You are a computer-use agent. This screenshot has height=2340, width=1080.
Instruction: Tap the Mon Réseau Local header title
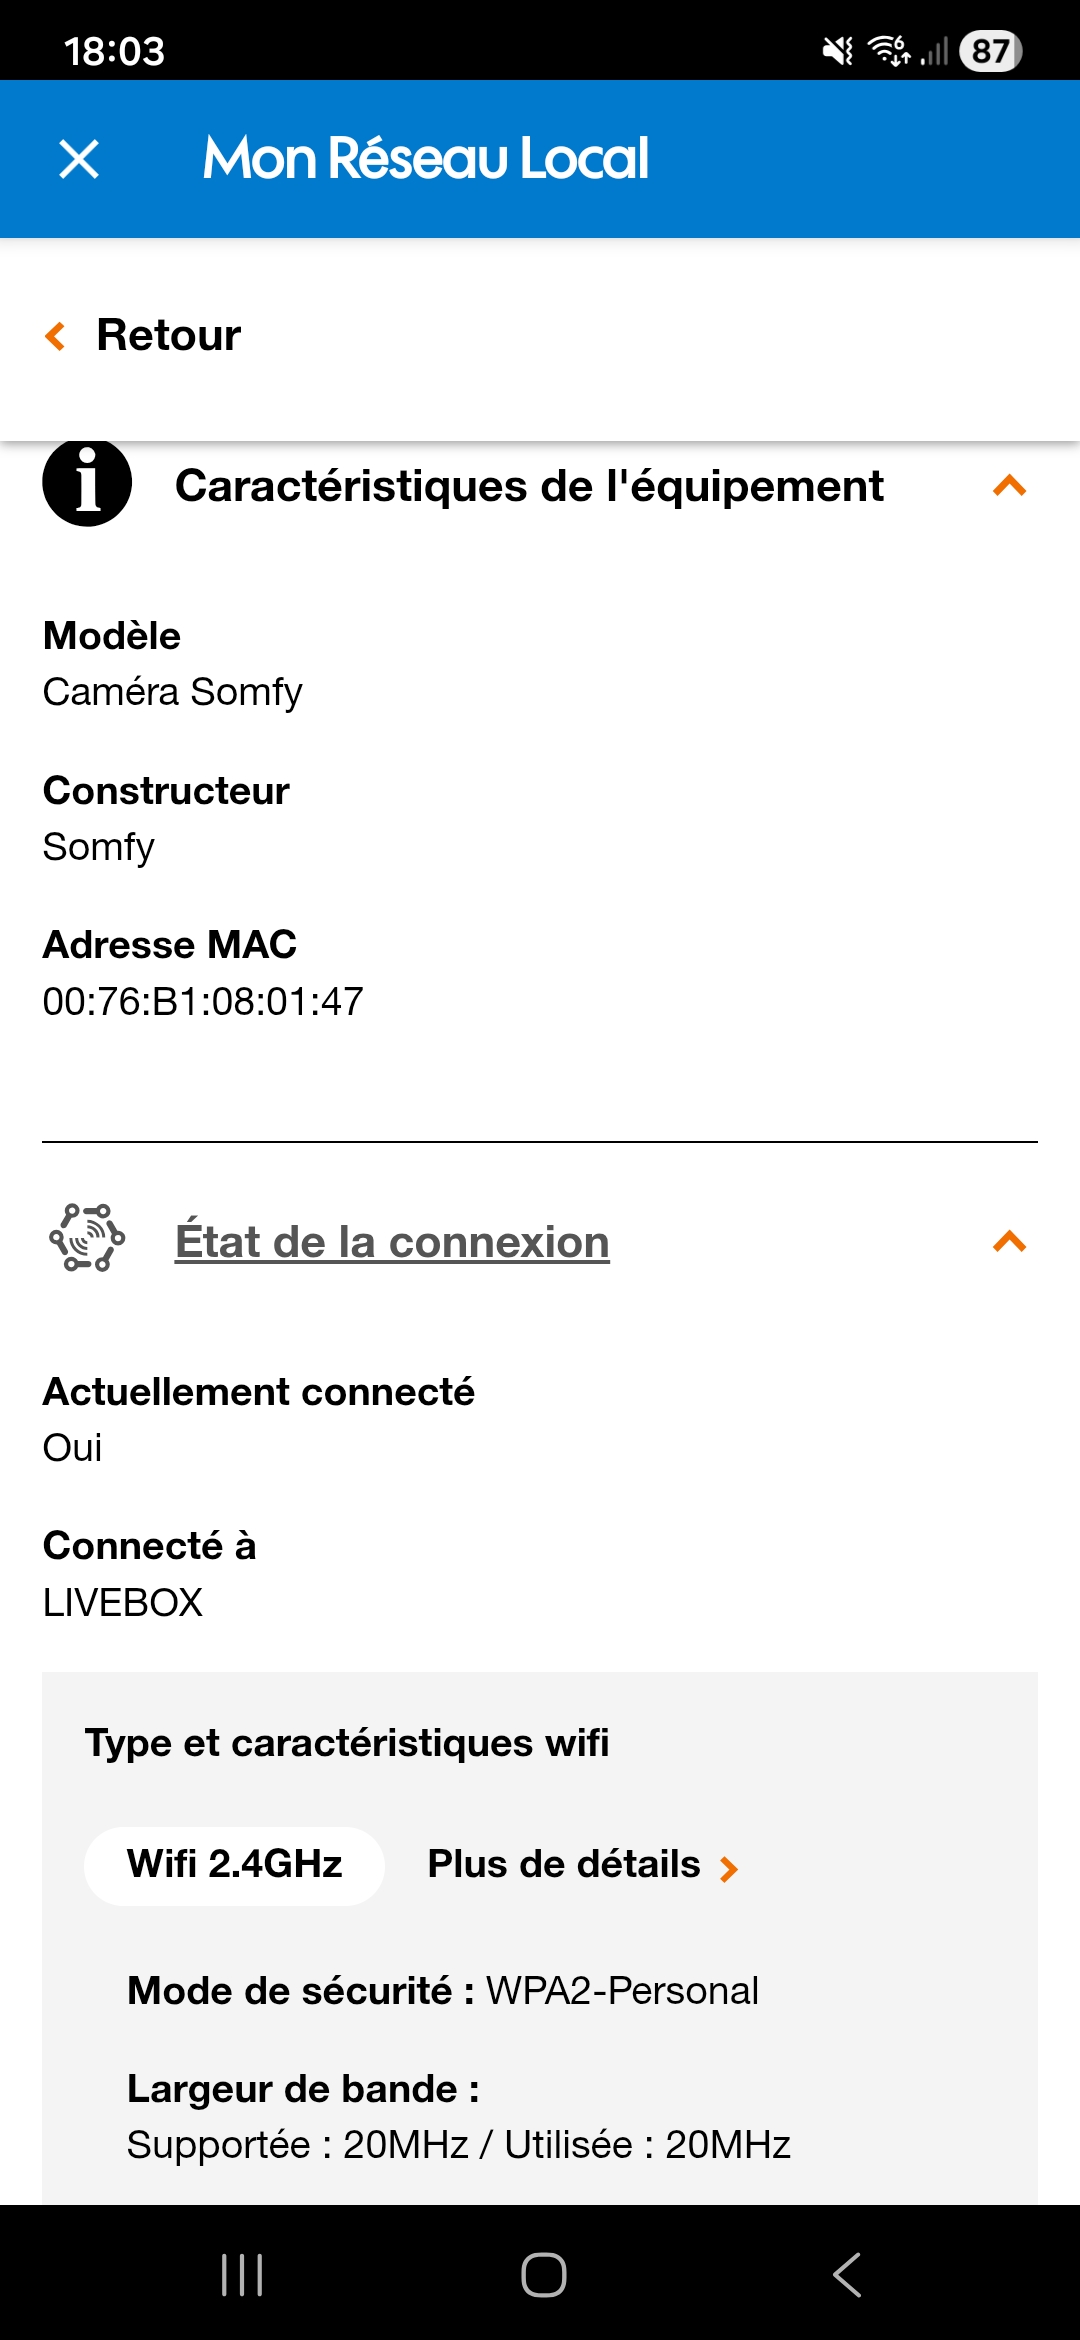coord(426,159)
